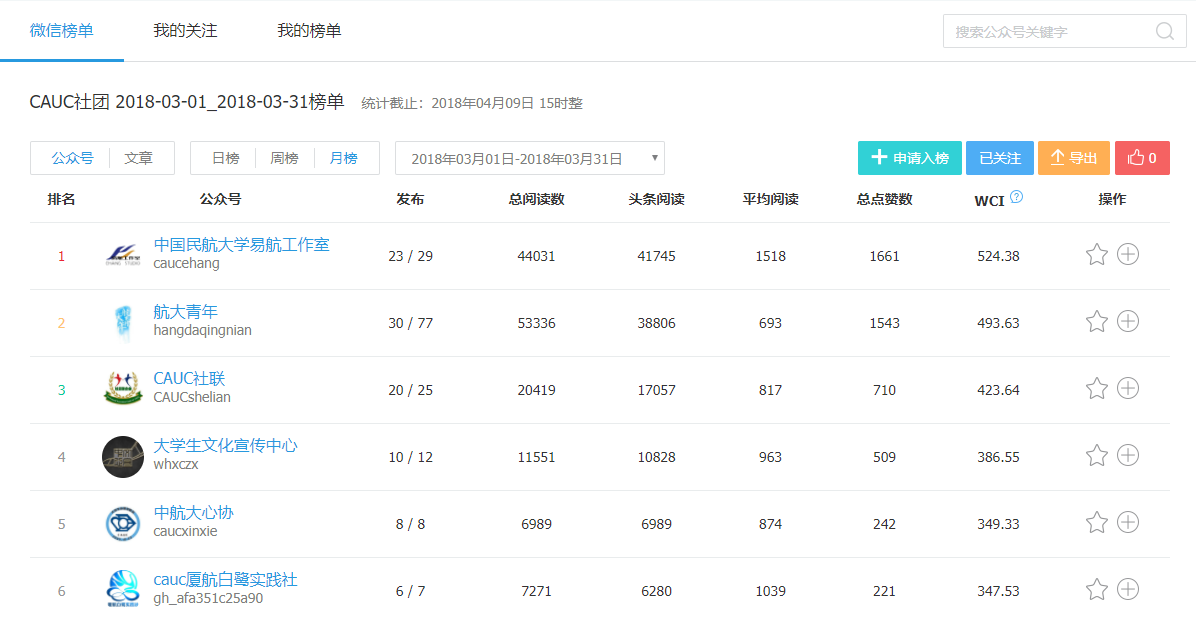
Task: Star the 中国民航大学易航工作室 account
Action: coord(1097,255)
